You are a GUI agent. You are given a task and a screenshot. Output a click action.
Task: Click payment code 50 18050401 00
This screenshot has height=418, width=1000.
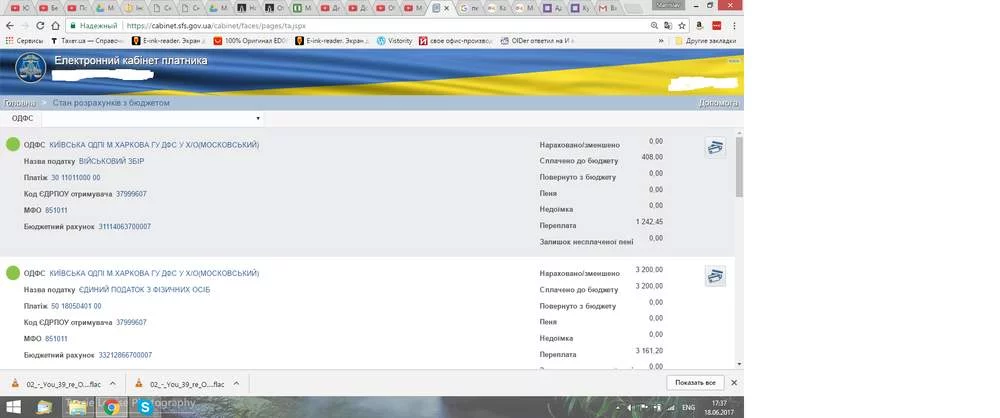(x=76, y=306)
